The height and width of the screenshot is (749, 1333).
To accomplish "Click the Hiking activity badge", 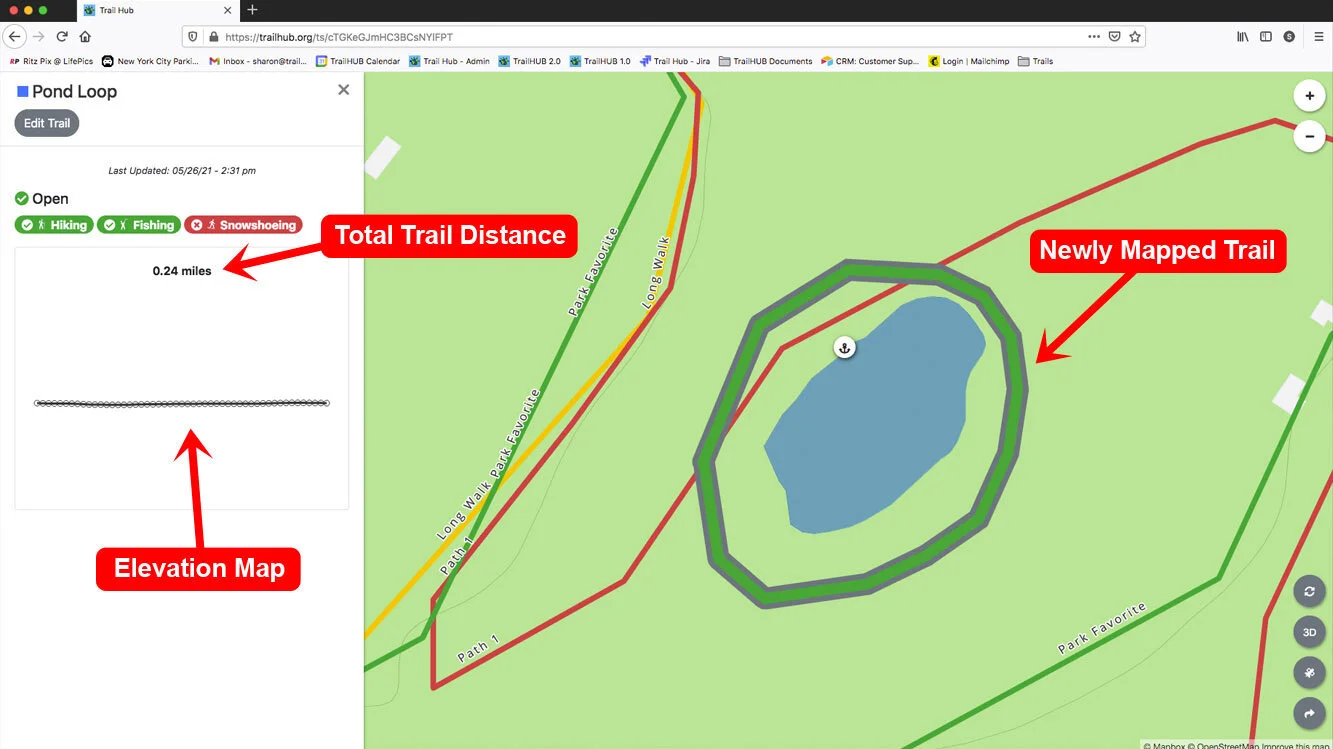I will click(x=54, y=225).
